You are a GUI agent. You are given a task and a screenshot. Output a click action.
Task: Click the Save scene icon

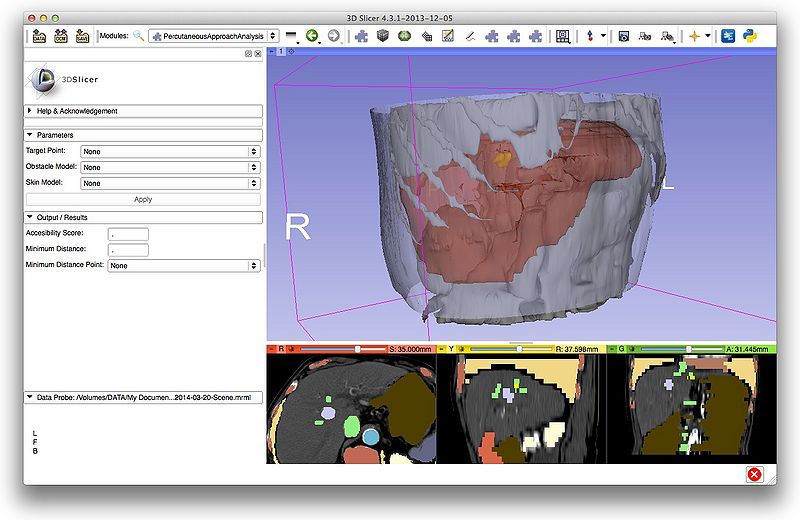click(x=82, y=36)
